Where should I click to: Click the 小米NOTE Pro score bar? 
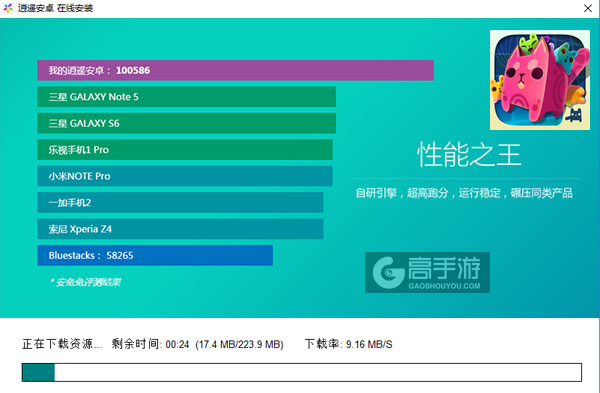(185, 176)
